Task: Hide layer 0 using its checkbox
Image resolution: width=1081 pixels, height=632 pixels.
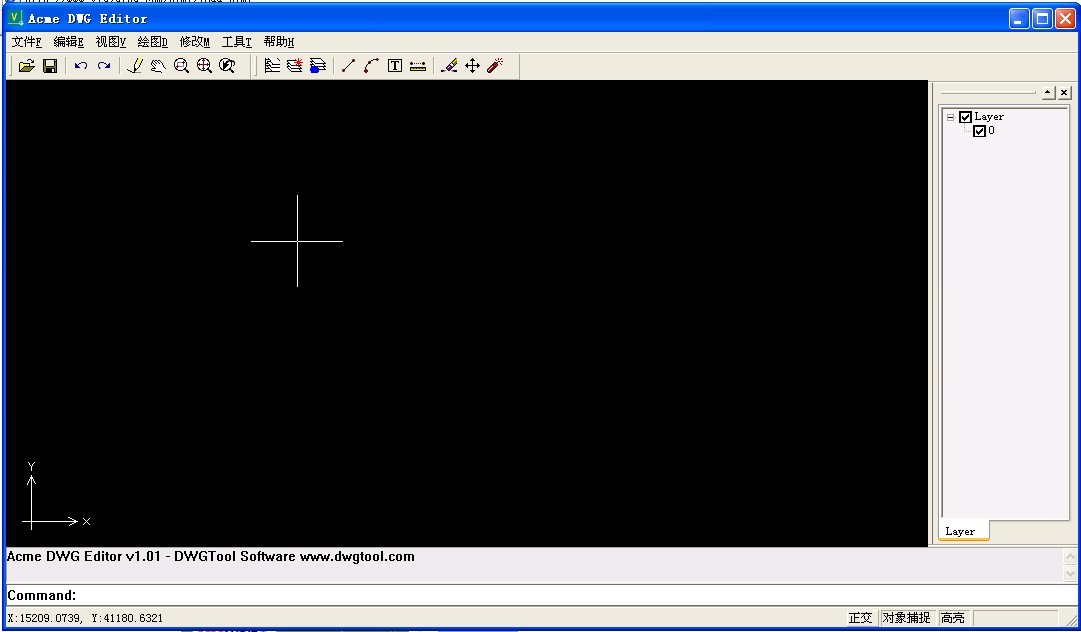Action: pos(979,131)
